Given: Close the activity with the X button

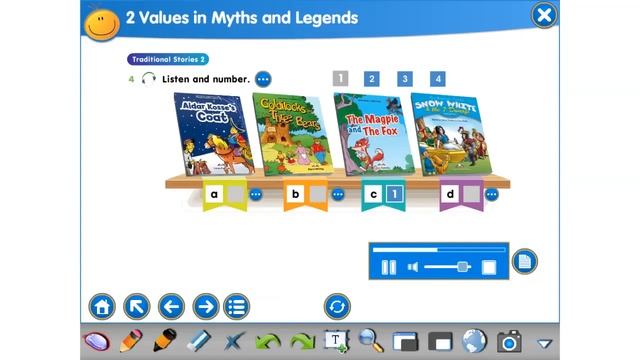Looking at the screenshot, I should tap(544, 16).
